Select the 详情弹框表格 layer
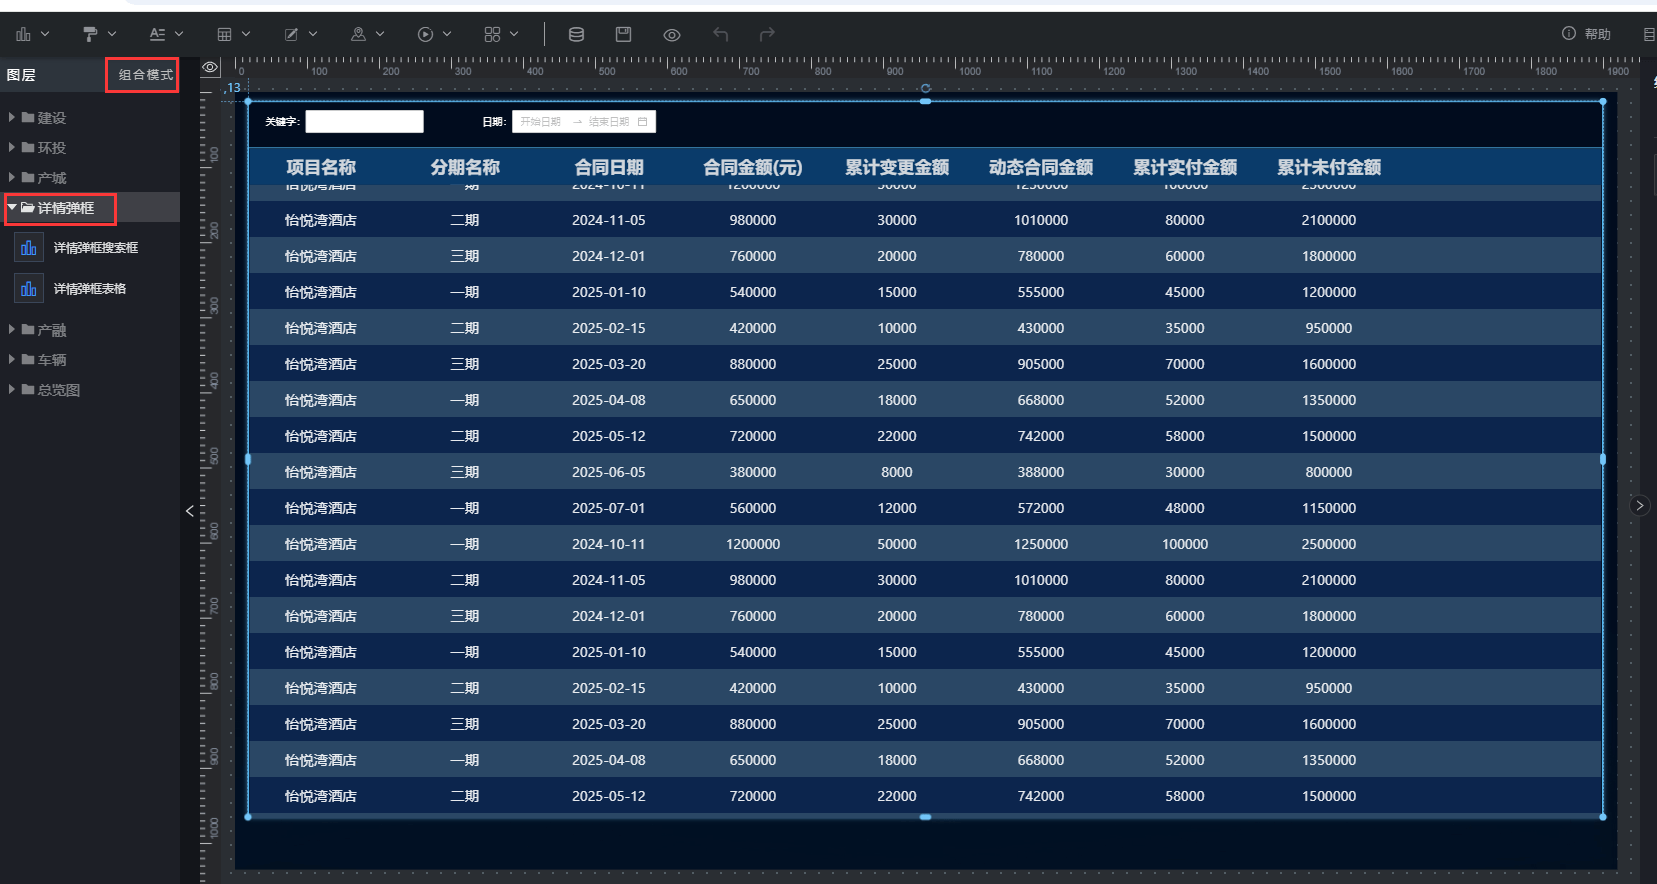 tap(89, 289)
